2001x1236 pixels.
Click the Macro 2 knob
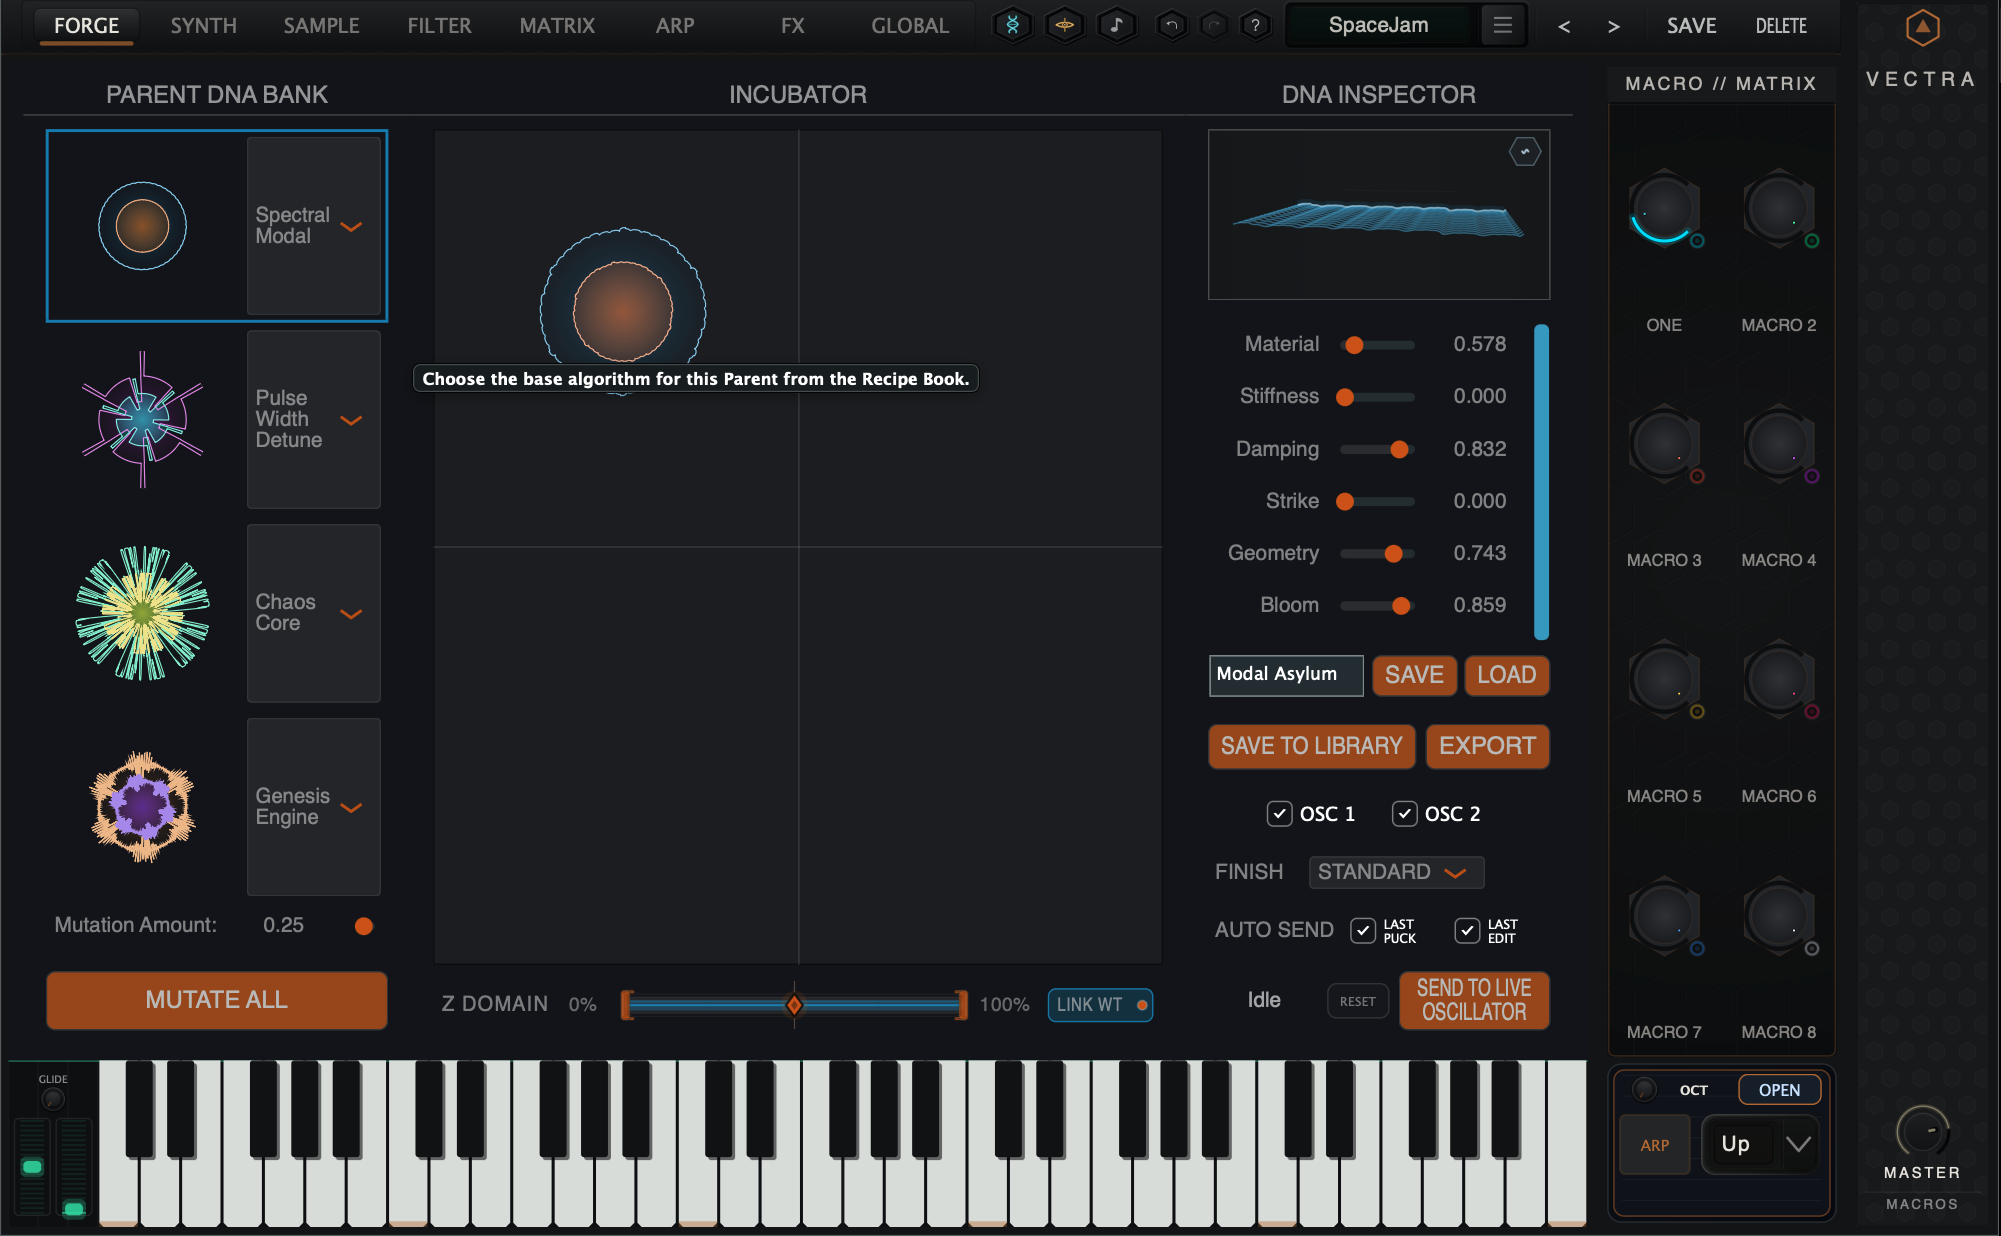point(1778,210)
